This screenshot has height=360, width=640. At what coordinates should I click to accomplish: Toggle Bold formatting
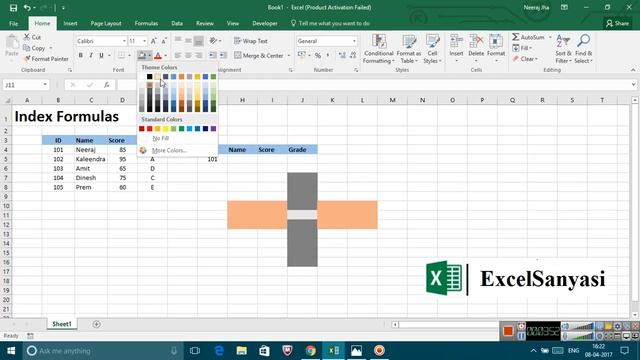81,56
